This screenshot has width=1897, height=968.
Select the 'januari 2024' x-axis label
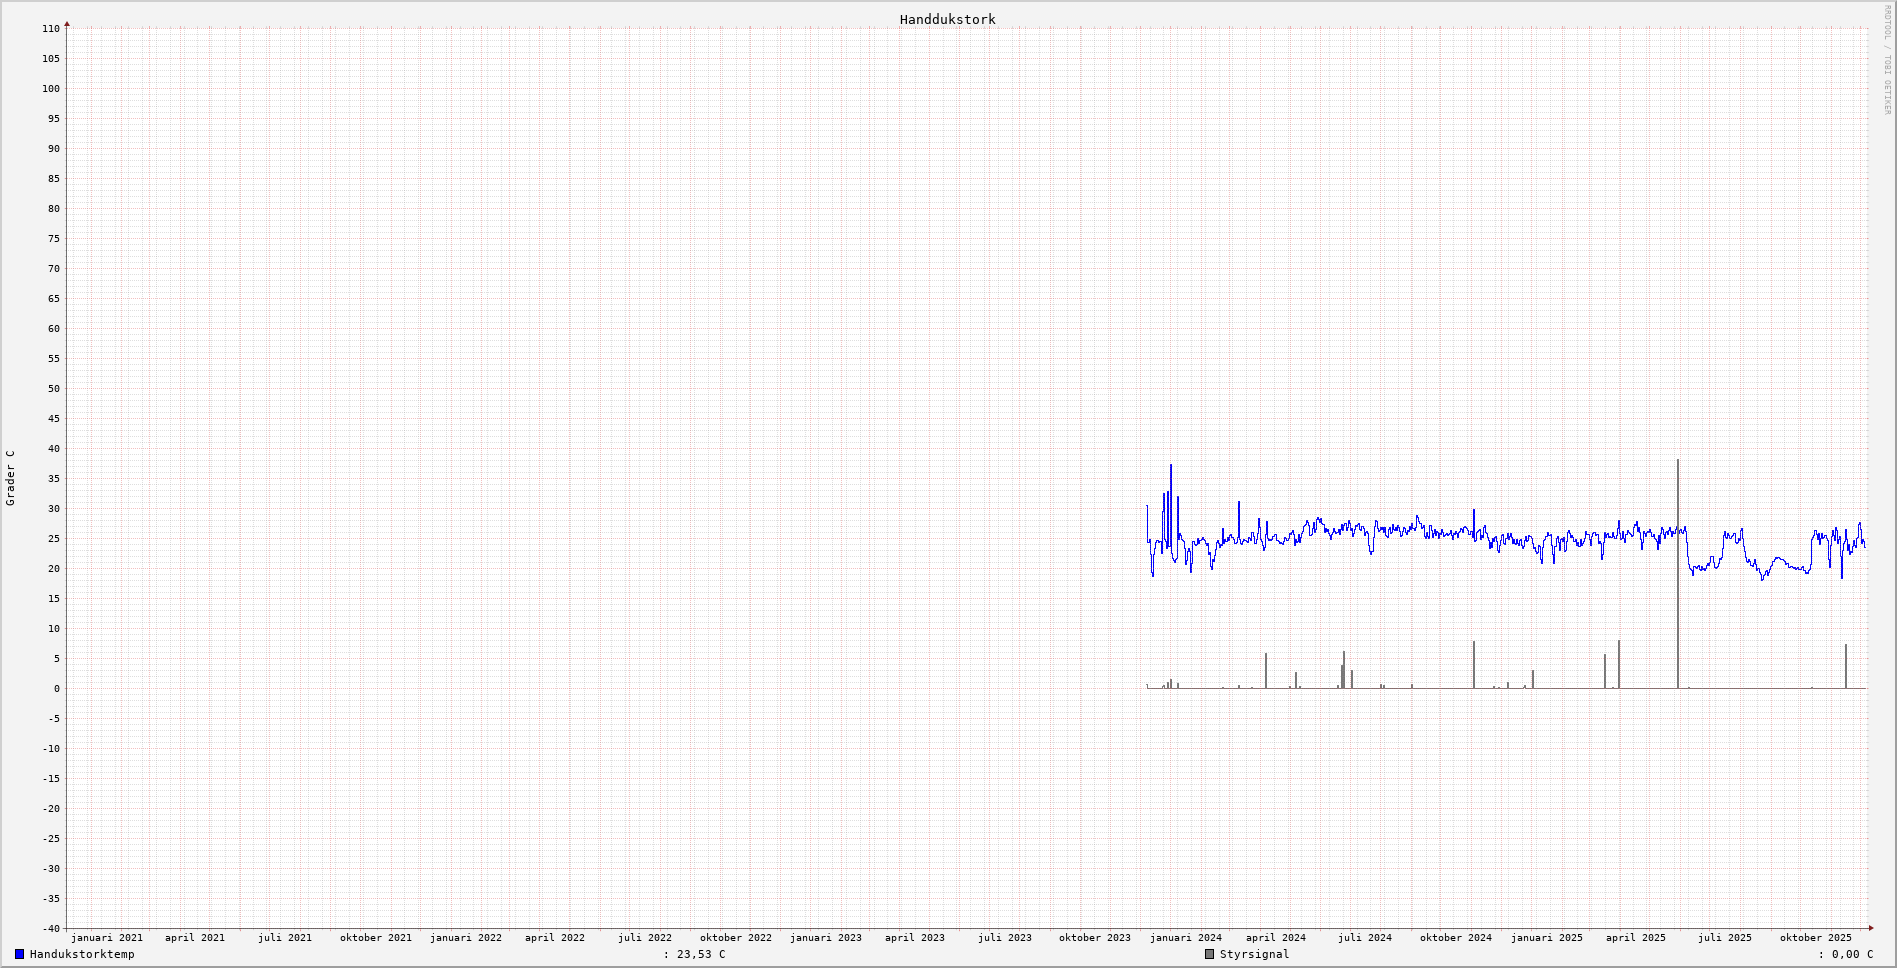click(x=1185, y=938)
